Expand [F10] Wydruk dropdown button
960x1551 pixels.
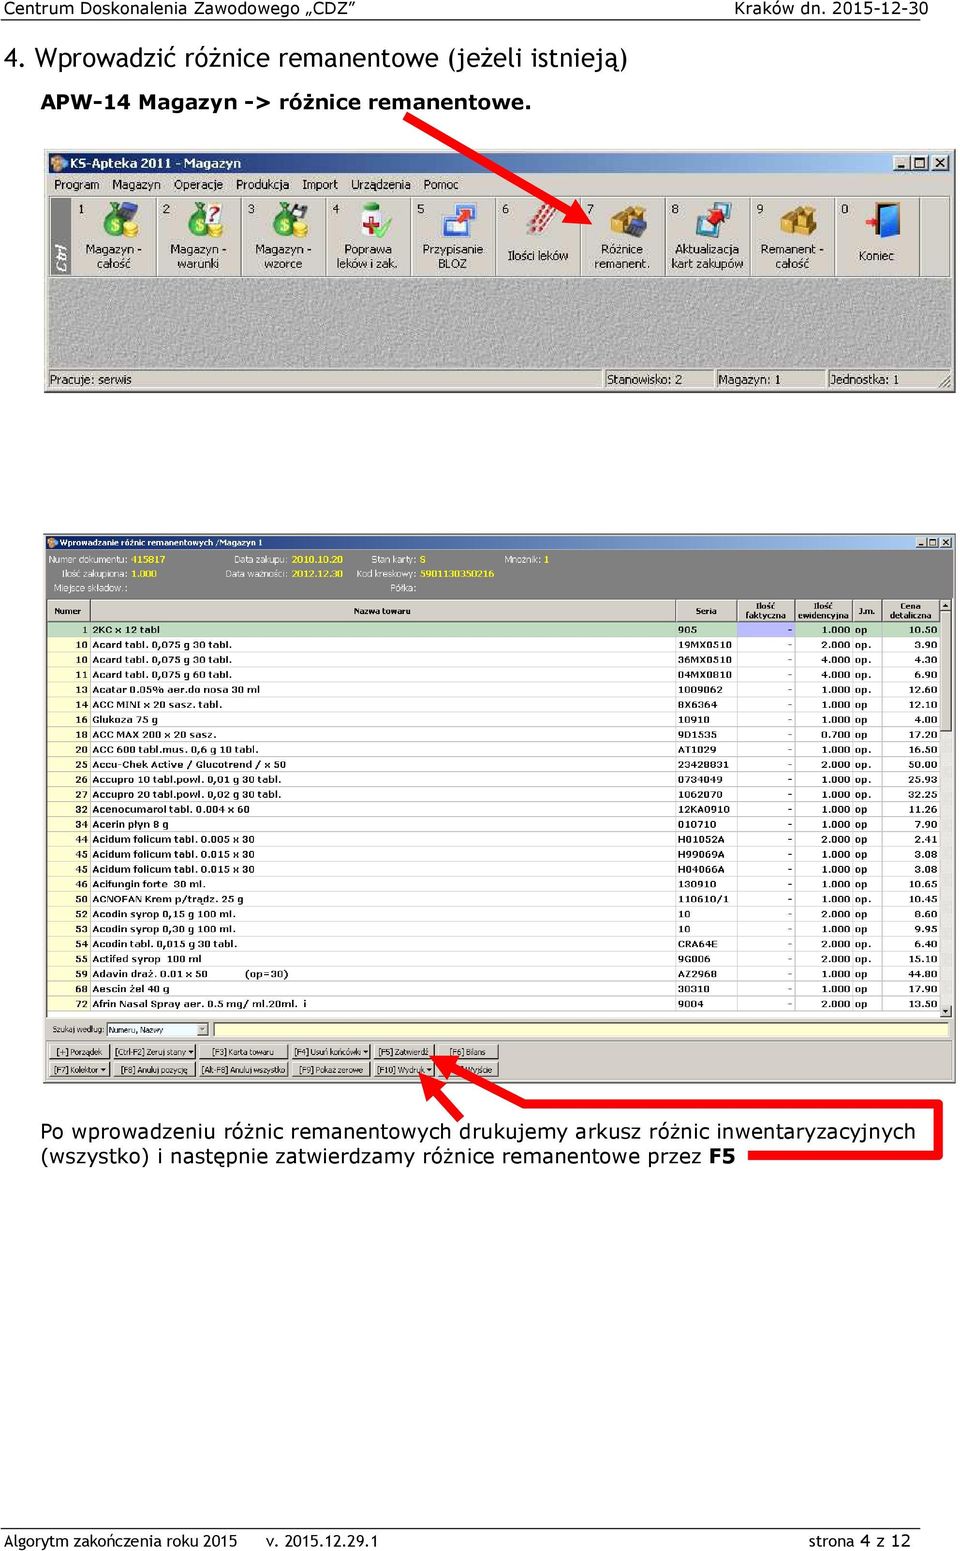404,1070
